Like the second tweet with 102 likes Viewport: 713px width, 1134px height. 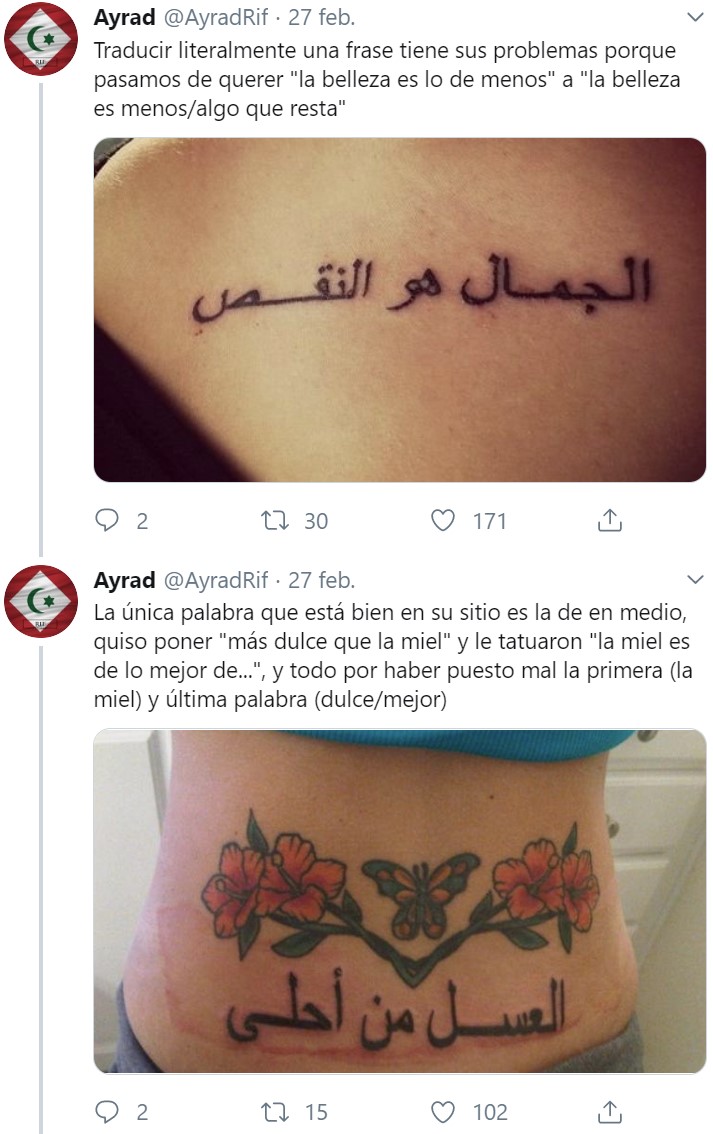pos(443,1111)
